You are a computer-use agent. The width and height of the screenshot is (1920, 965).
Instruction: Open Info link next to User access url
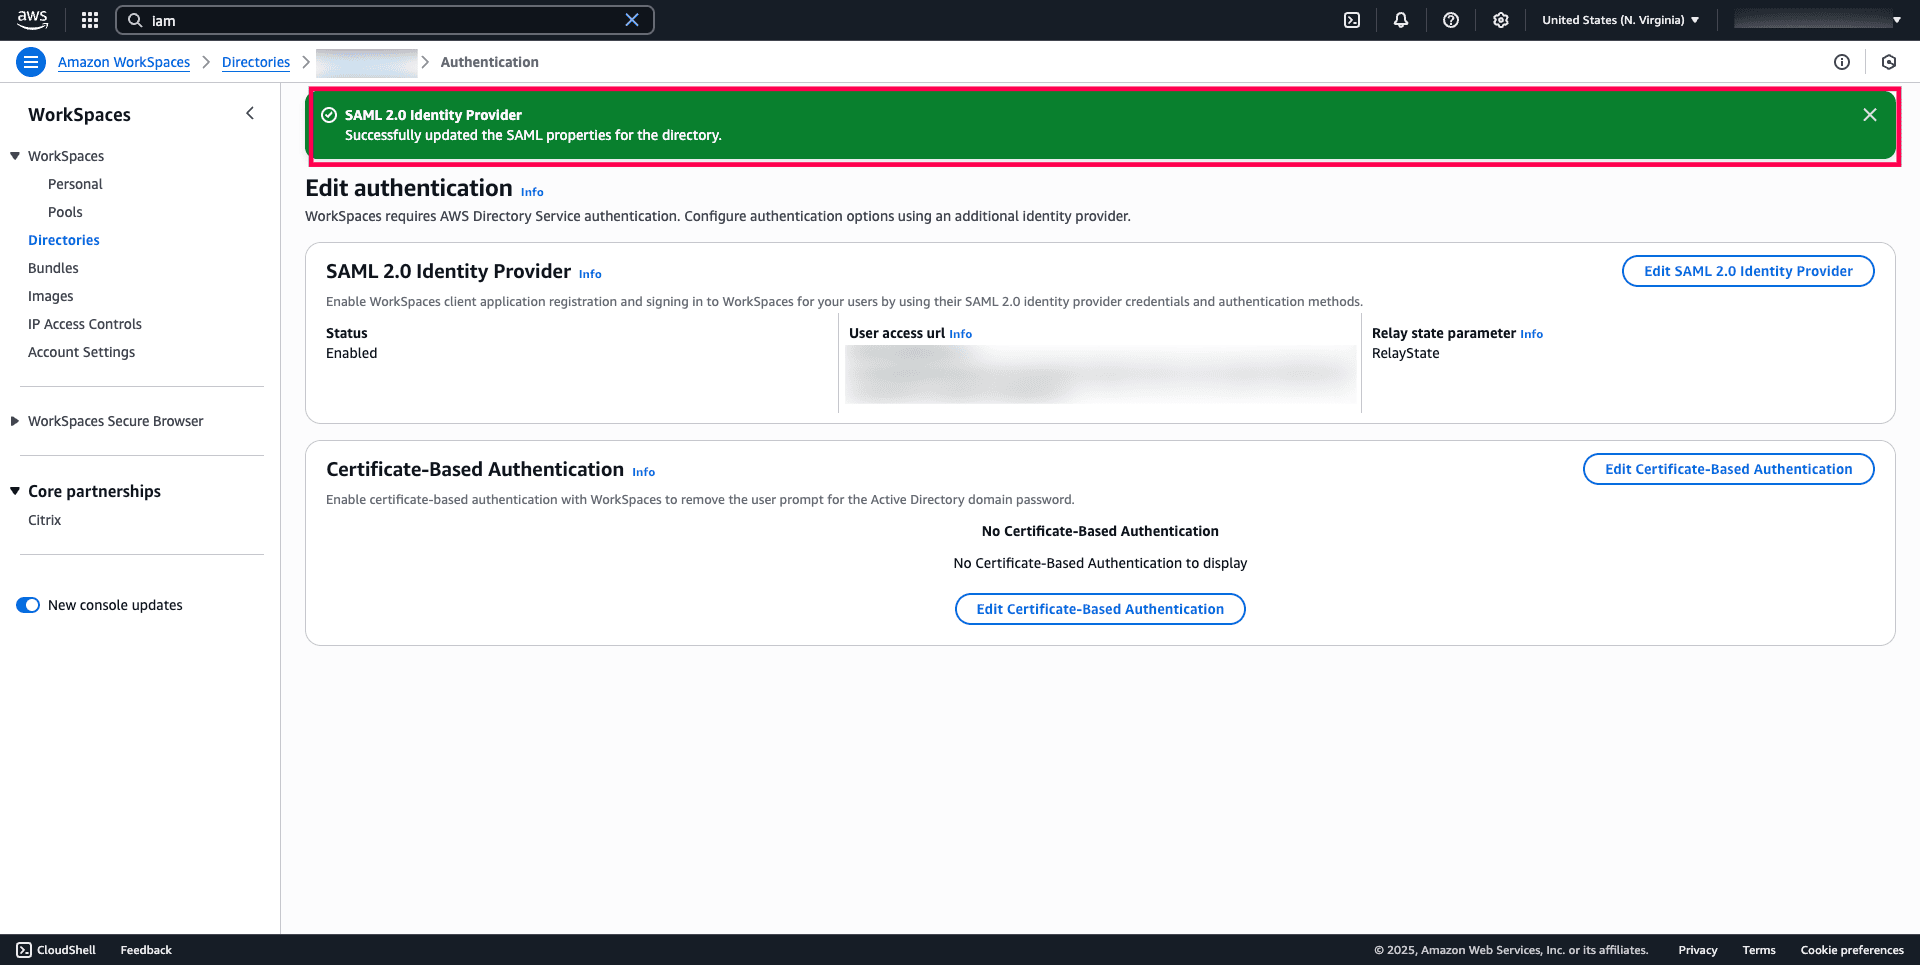(x=960, y=334)
